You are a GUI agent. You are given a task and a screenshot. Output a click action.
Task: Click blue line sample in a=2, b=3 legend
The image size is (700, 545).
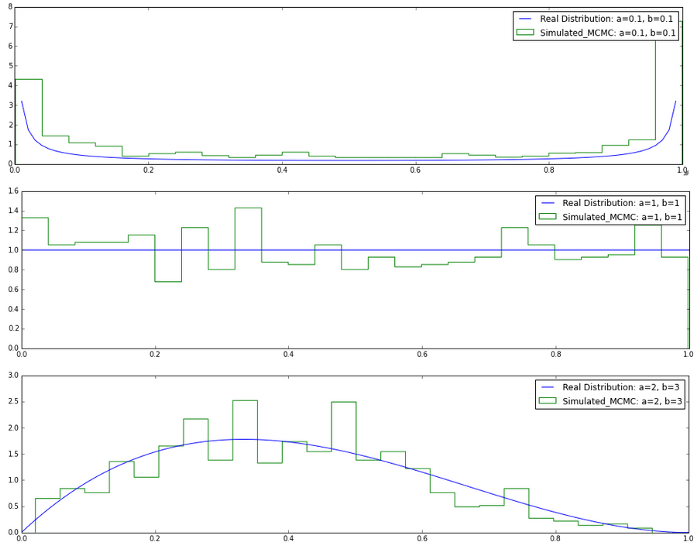pyautogui.click(x=550, y=387)
